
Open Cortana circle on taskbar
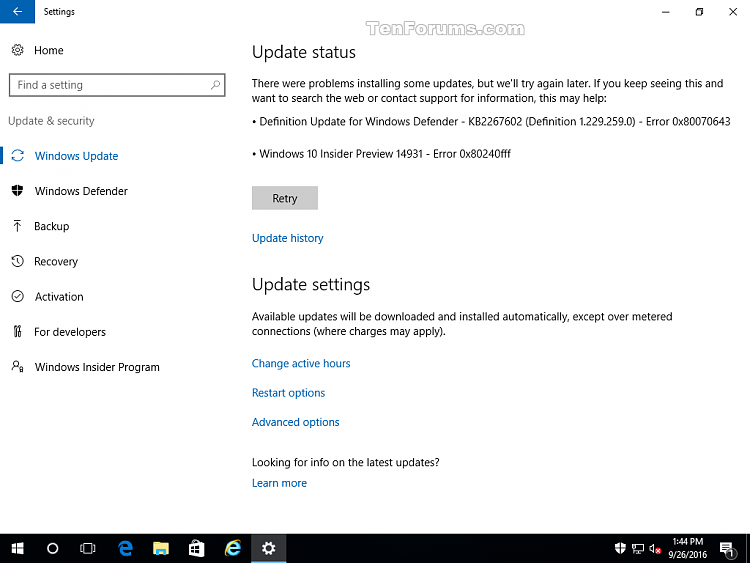coord(53,549)
